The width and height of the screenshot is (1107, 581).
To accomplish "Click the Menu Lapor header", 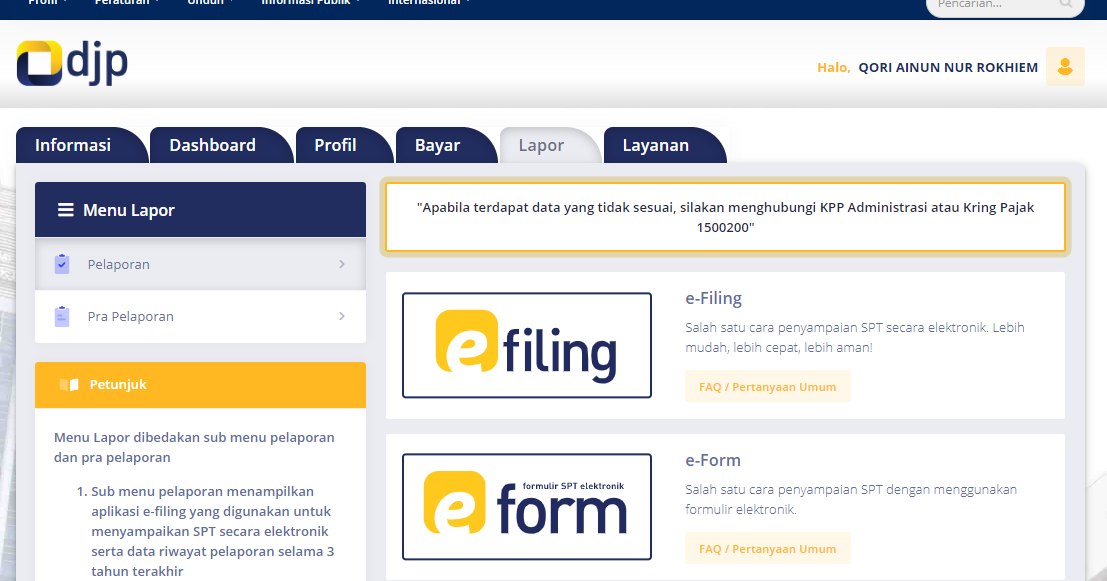I will [x=201, y=210].
